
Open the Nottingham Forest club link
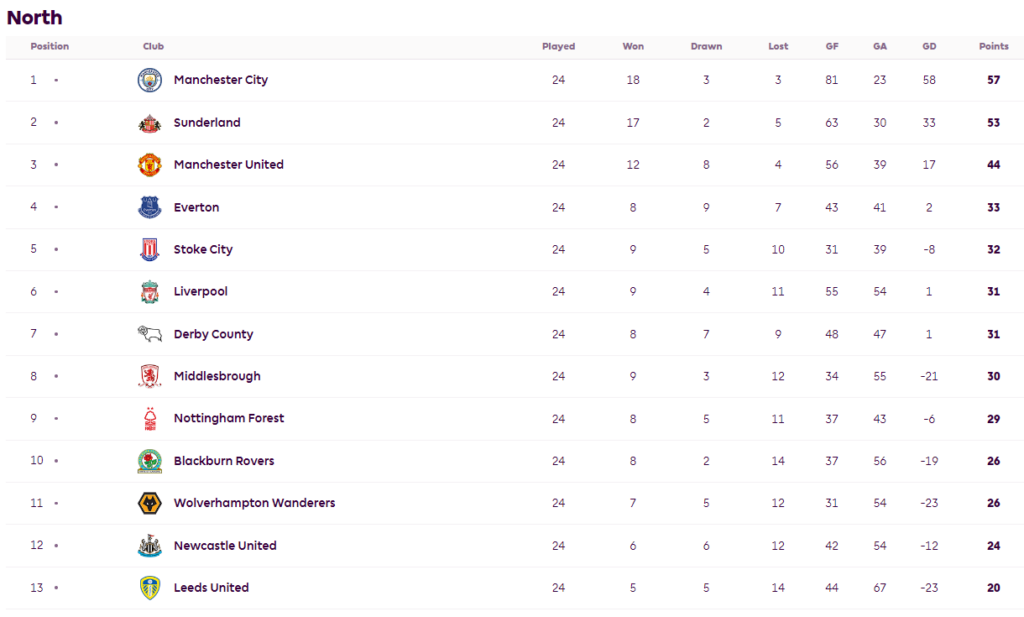click(228, 418)
